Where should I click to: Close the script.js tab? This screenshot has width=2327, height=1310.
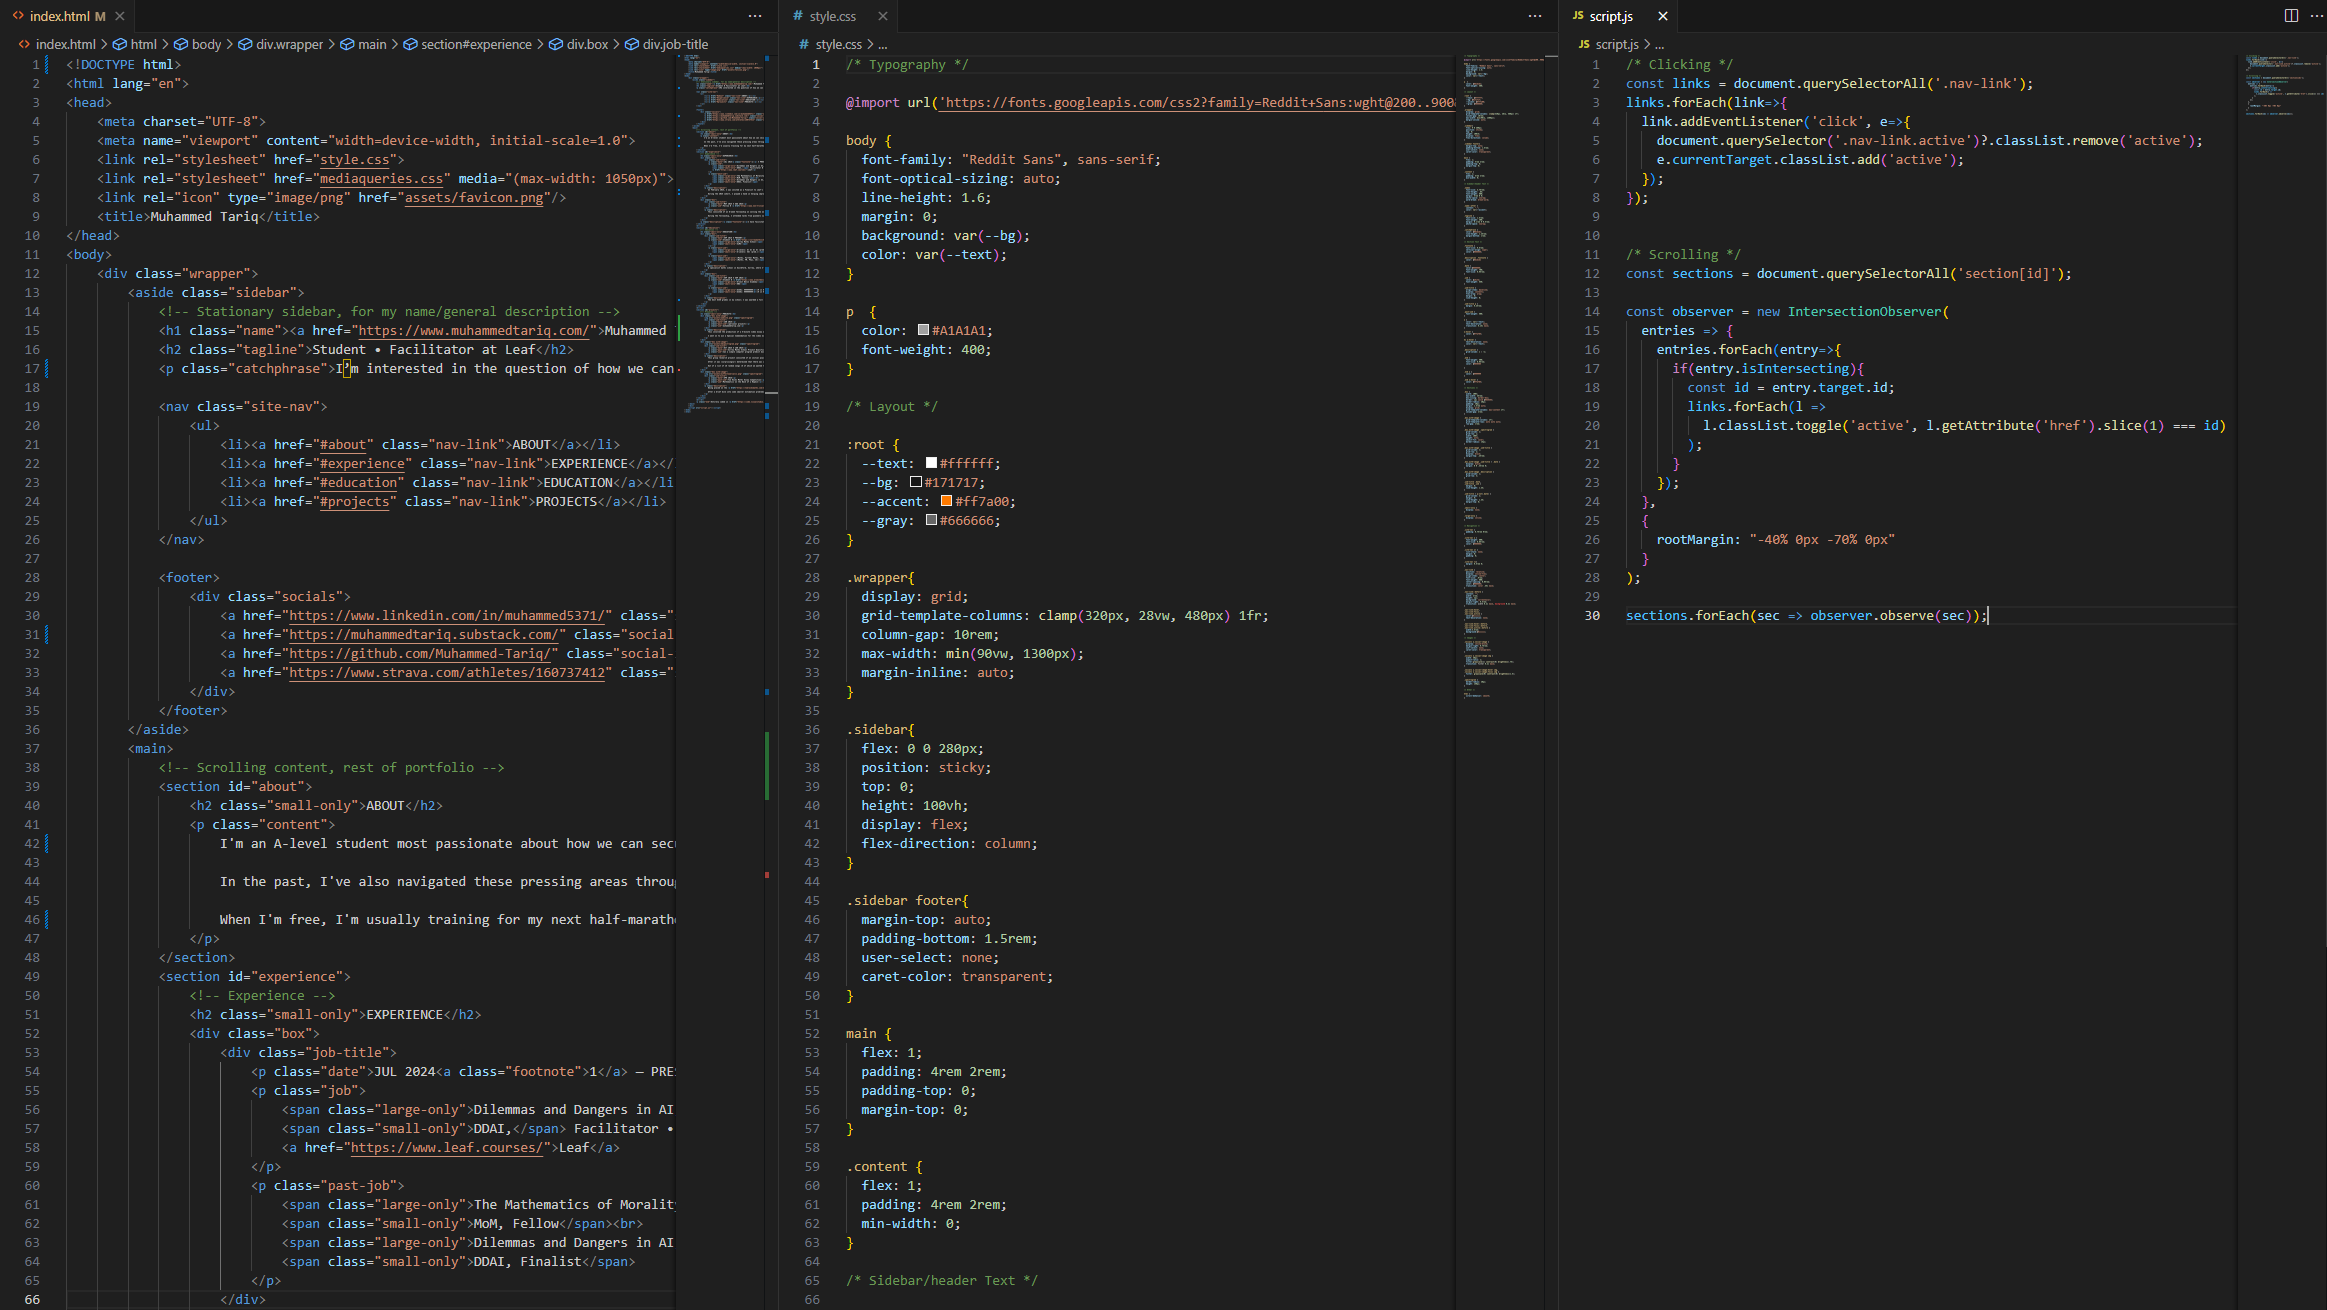(x=1663, y=16)
